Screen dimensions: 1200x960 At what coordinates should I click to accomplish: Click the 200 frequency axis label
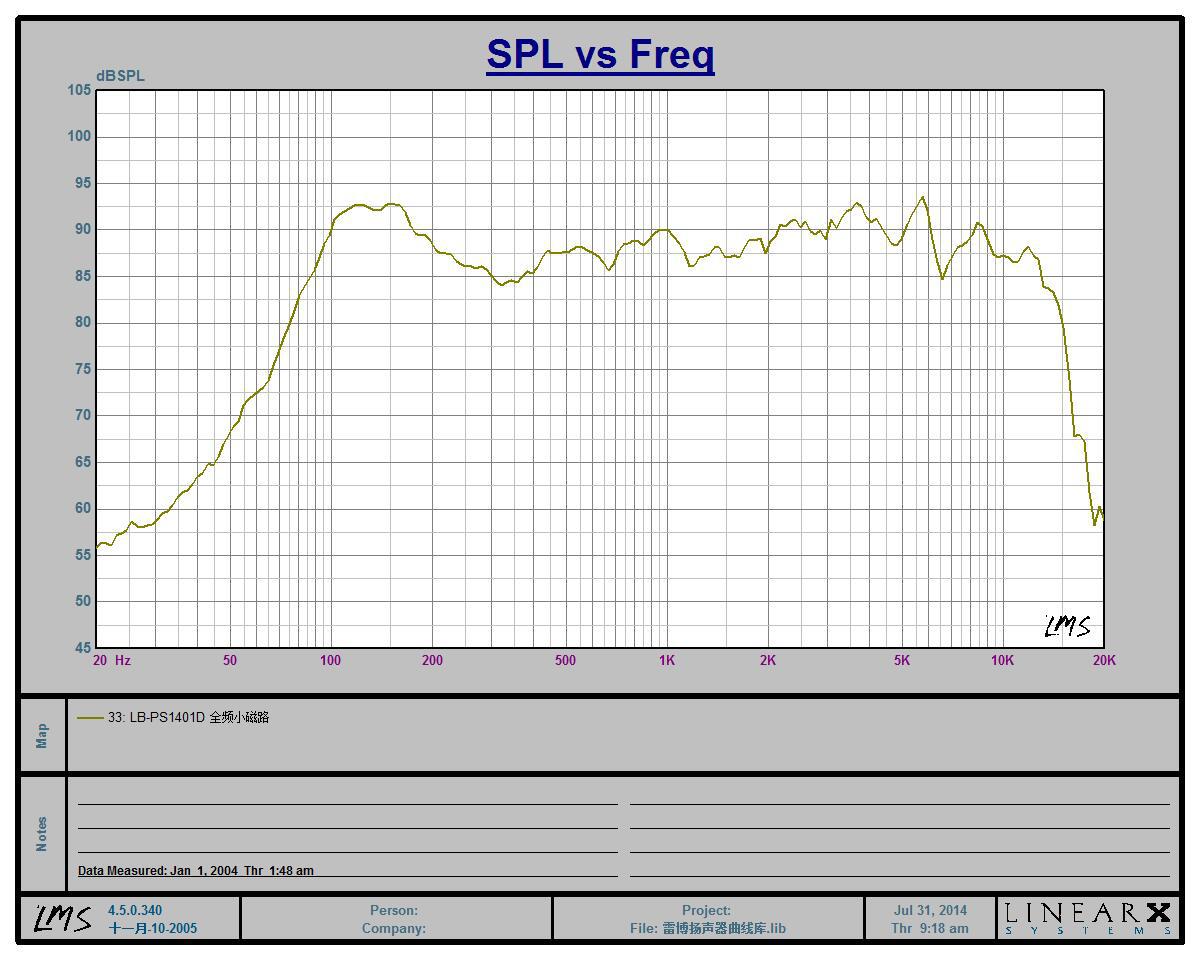[432, 660]
